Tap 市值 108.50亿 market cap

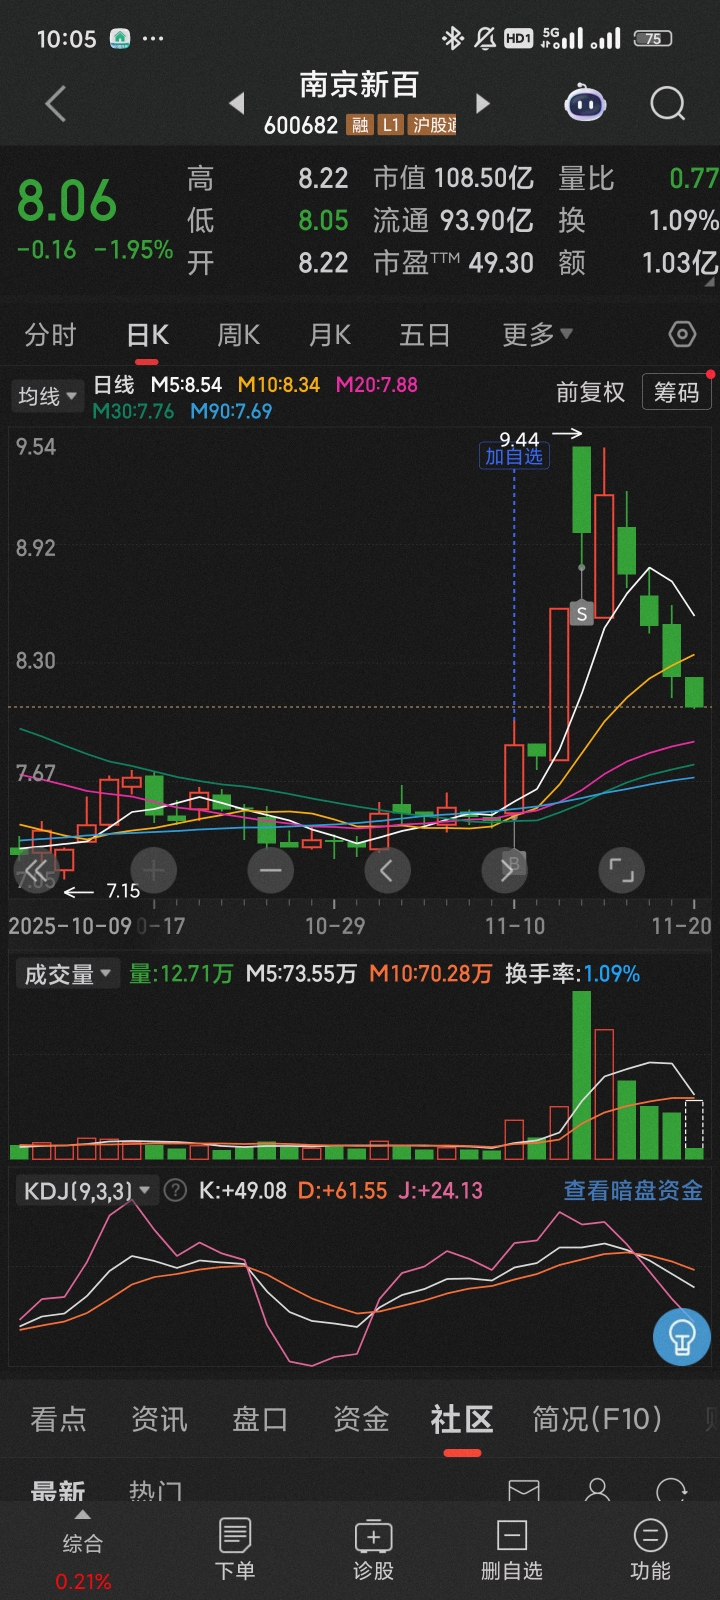coord(453,178)
